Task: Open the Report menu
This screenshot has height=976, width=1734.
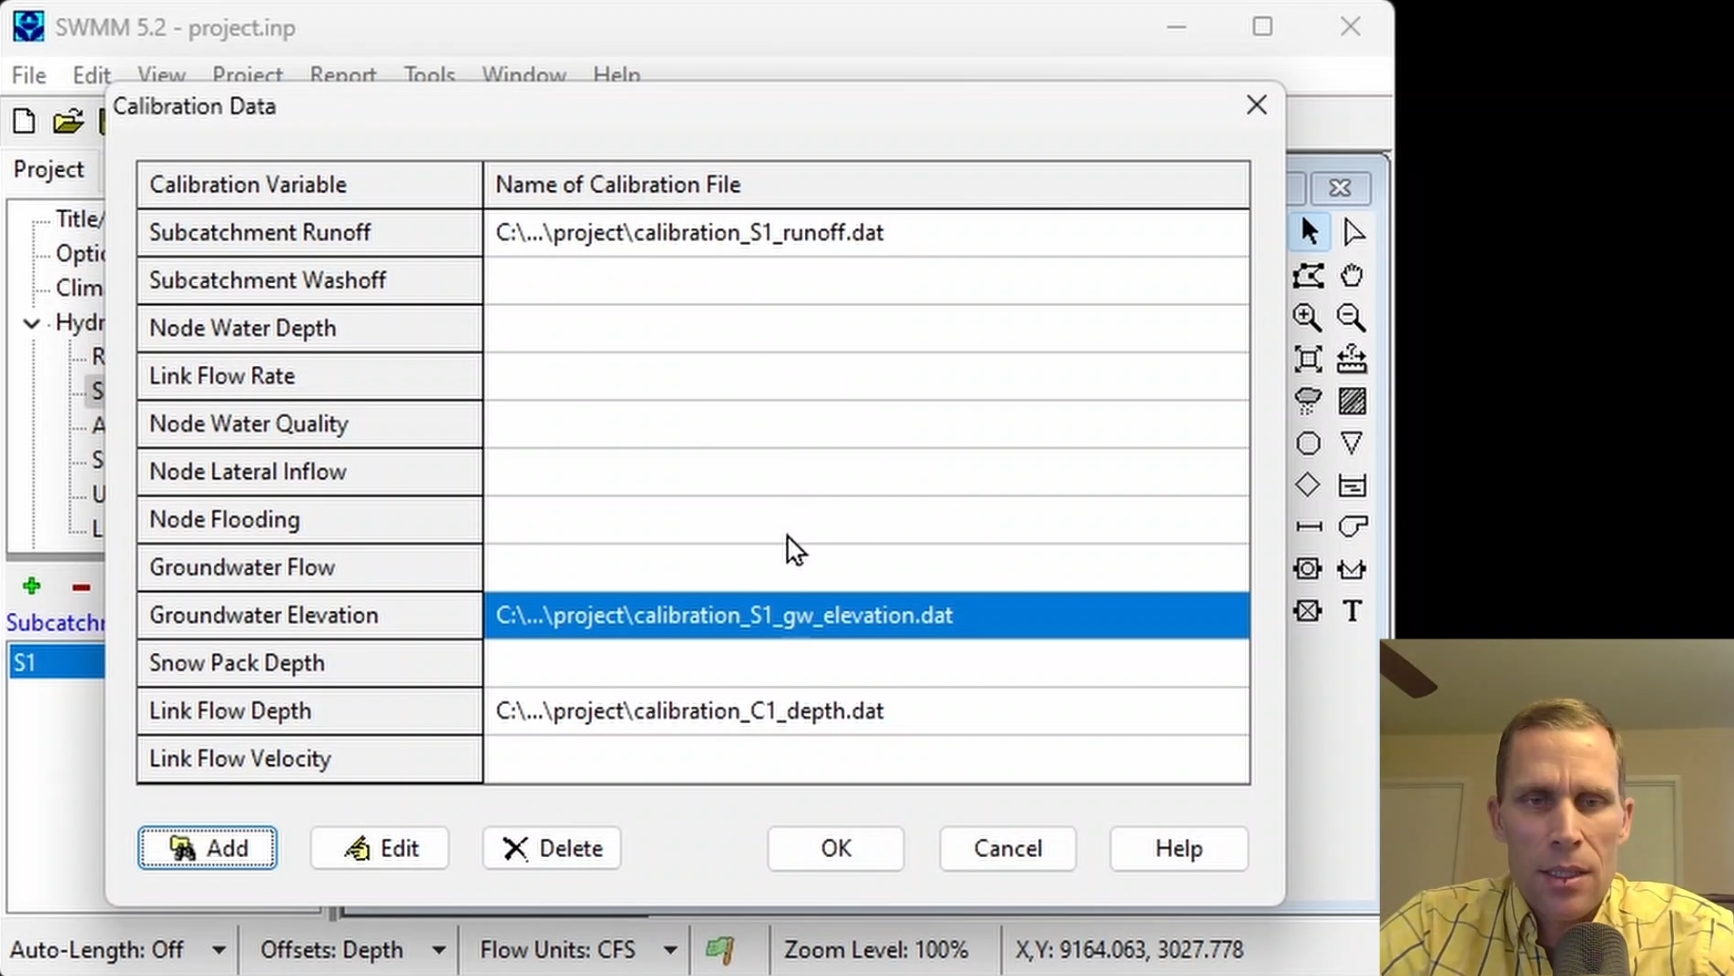Action: tap(343, 75)
